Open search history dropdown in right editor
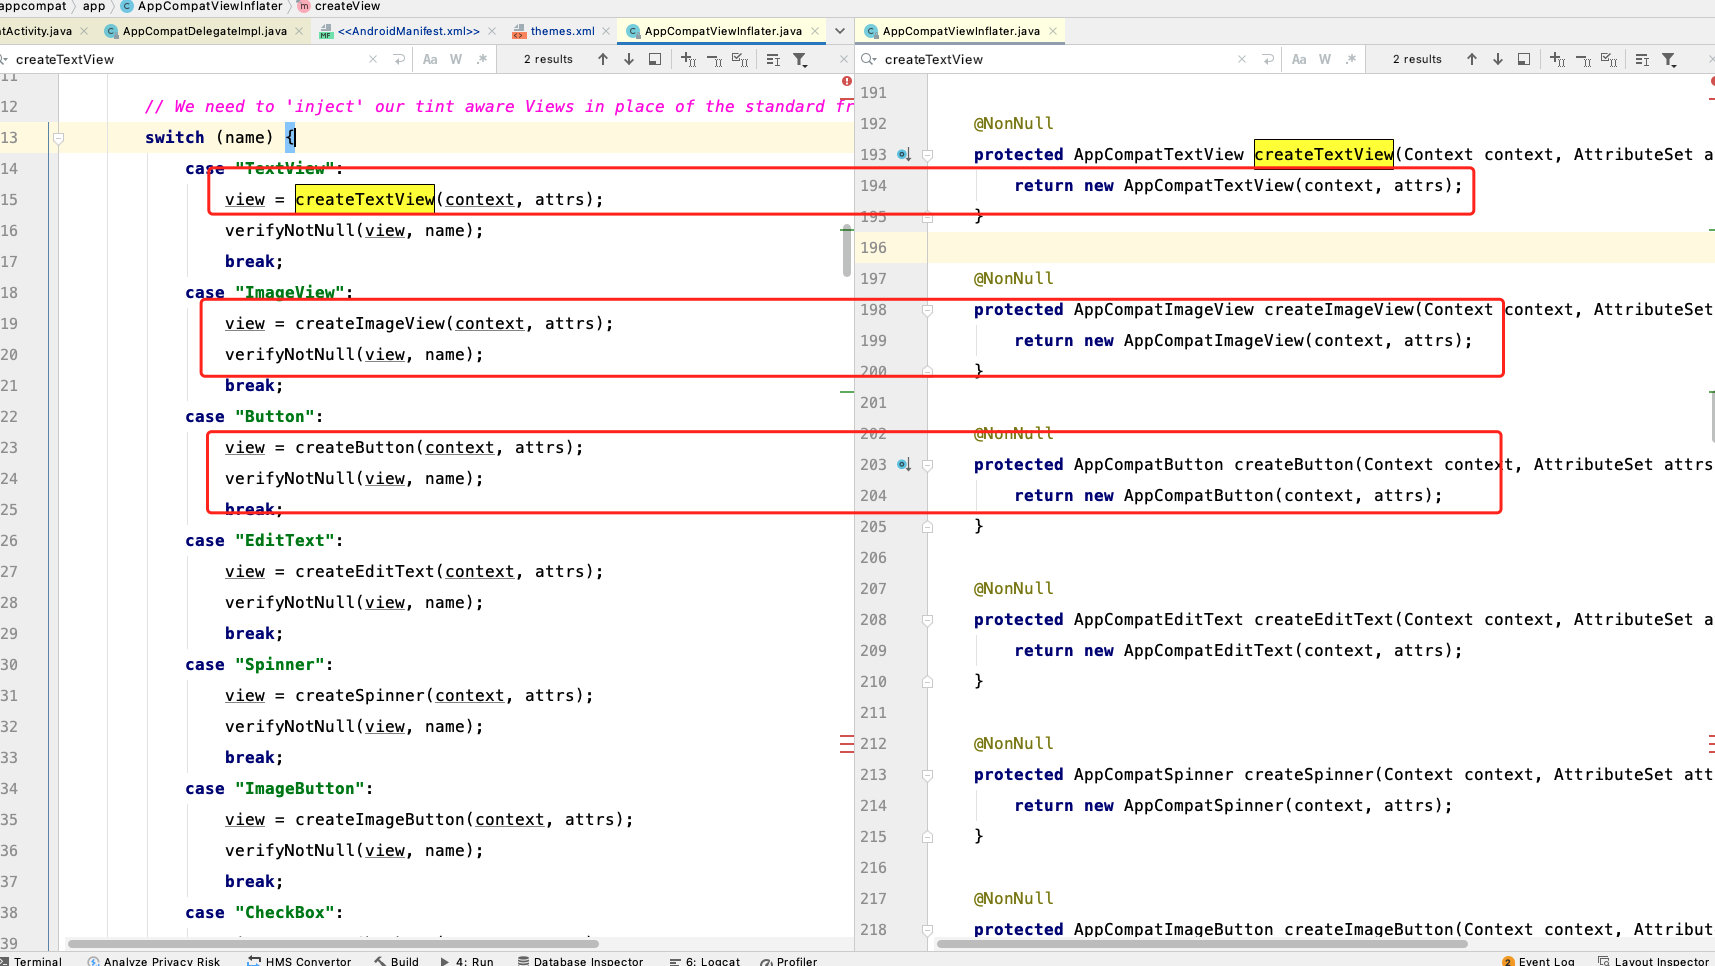 (869, 59)
